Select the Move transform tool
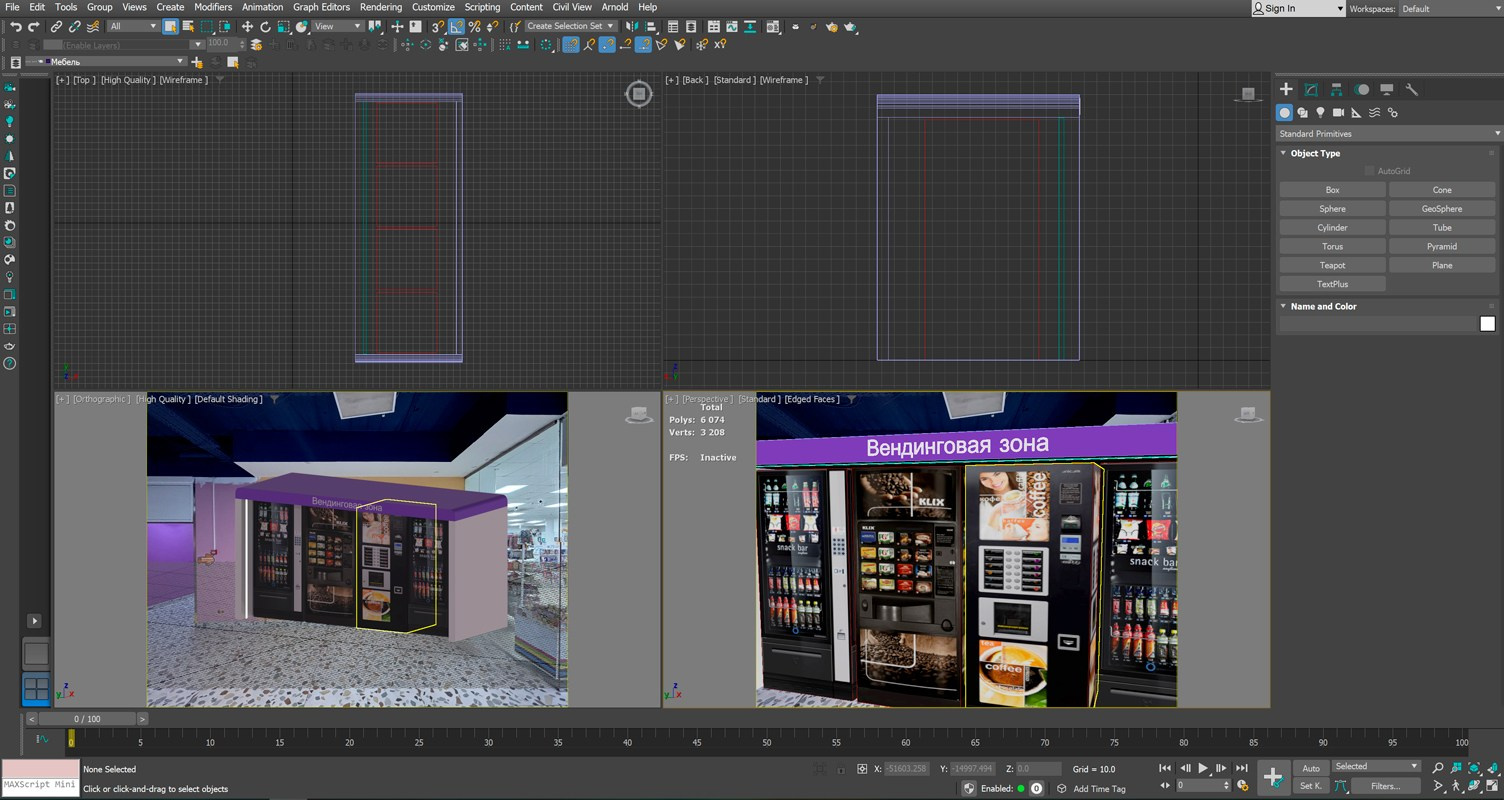Viewport: 1504px width, 800px height. click(x=247, y=27)
